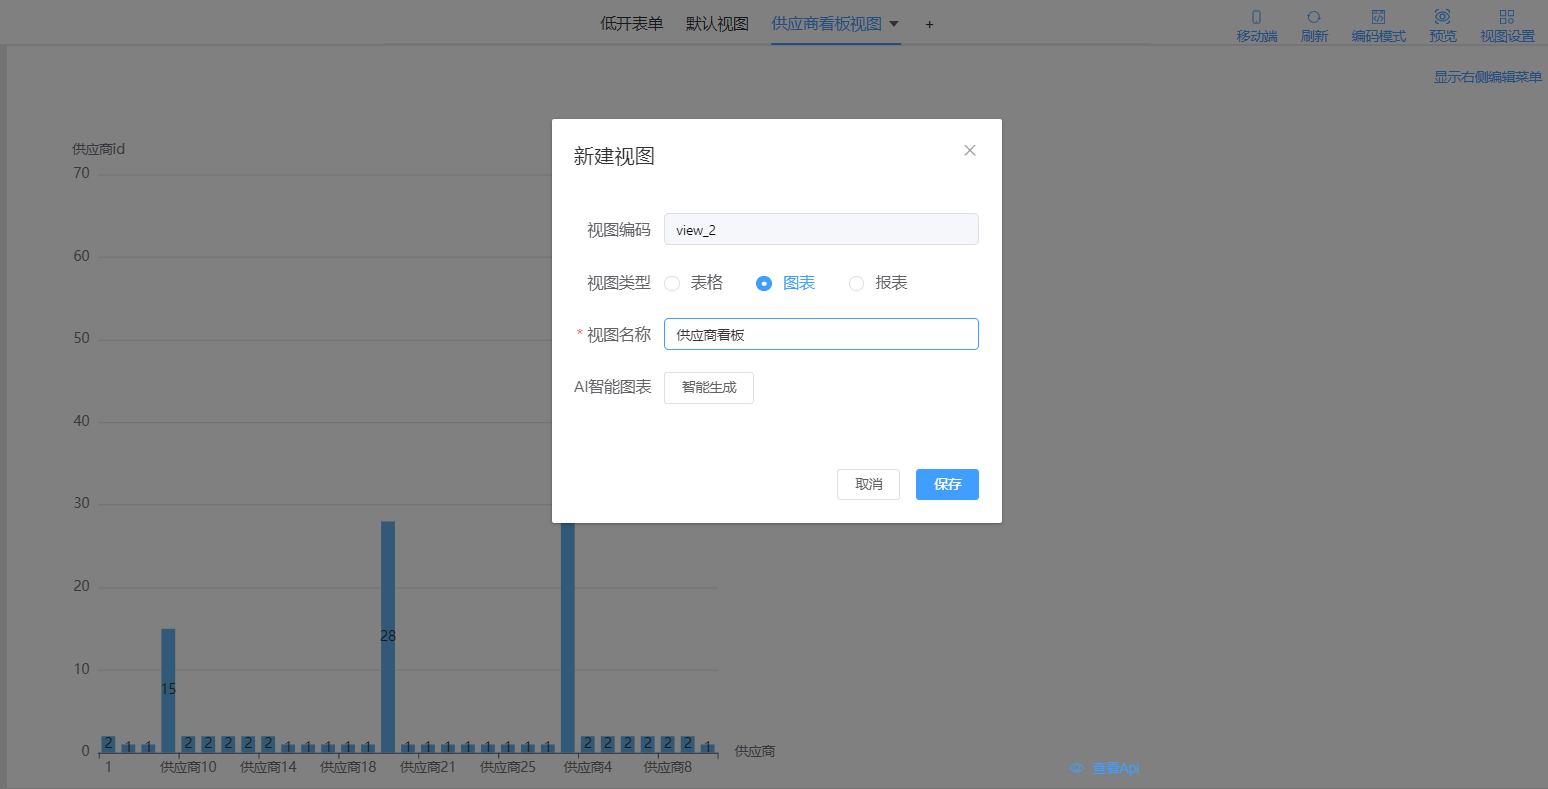Click the 取消 button

pyautogui.click(x=868, y=484)
